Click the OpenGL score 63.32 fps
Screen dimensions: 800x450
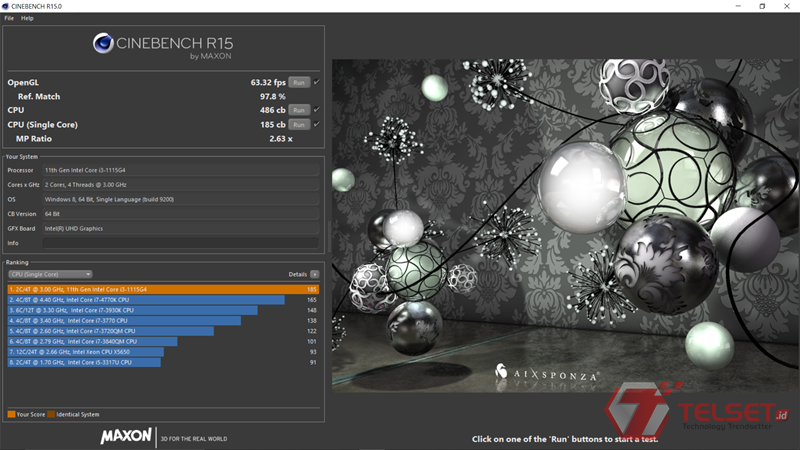pos(268,82)
